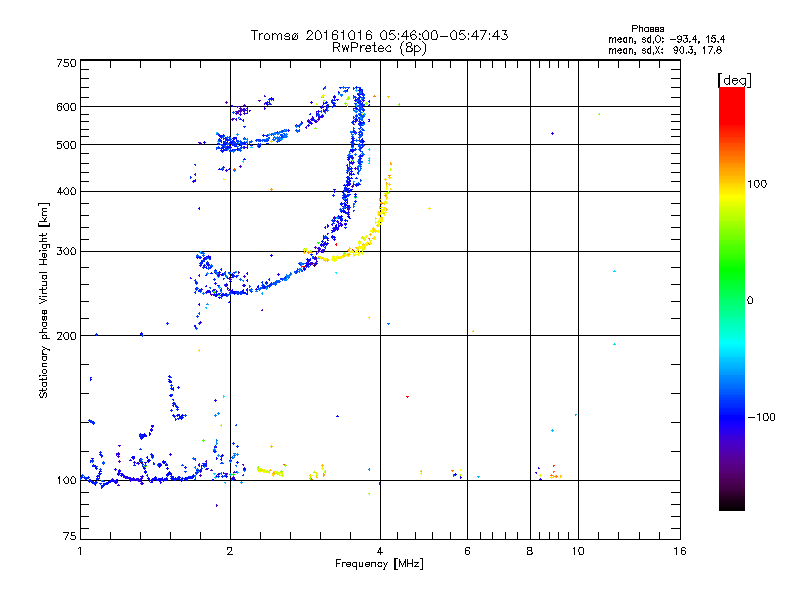The height and width of the screenshot is (600, 800).
Task: Click the y-axis tick label '300'
Action: pyautogui.click(x=66, y=251)
